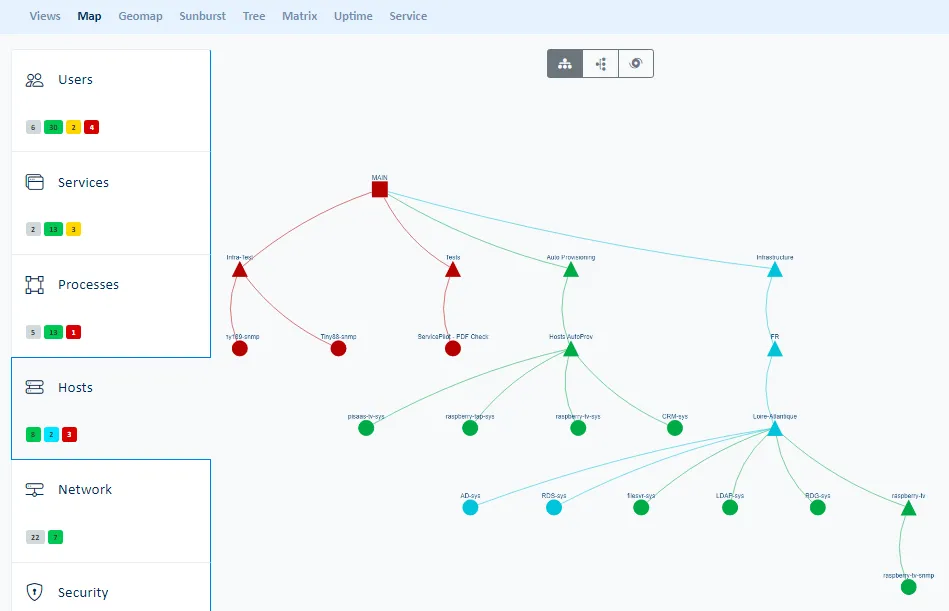Select the horizontal tree layout icon
Image resolution: width=949 pixels, height=611 pixels.
tap(600, 64)
